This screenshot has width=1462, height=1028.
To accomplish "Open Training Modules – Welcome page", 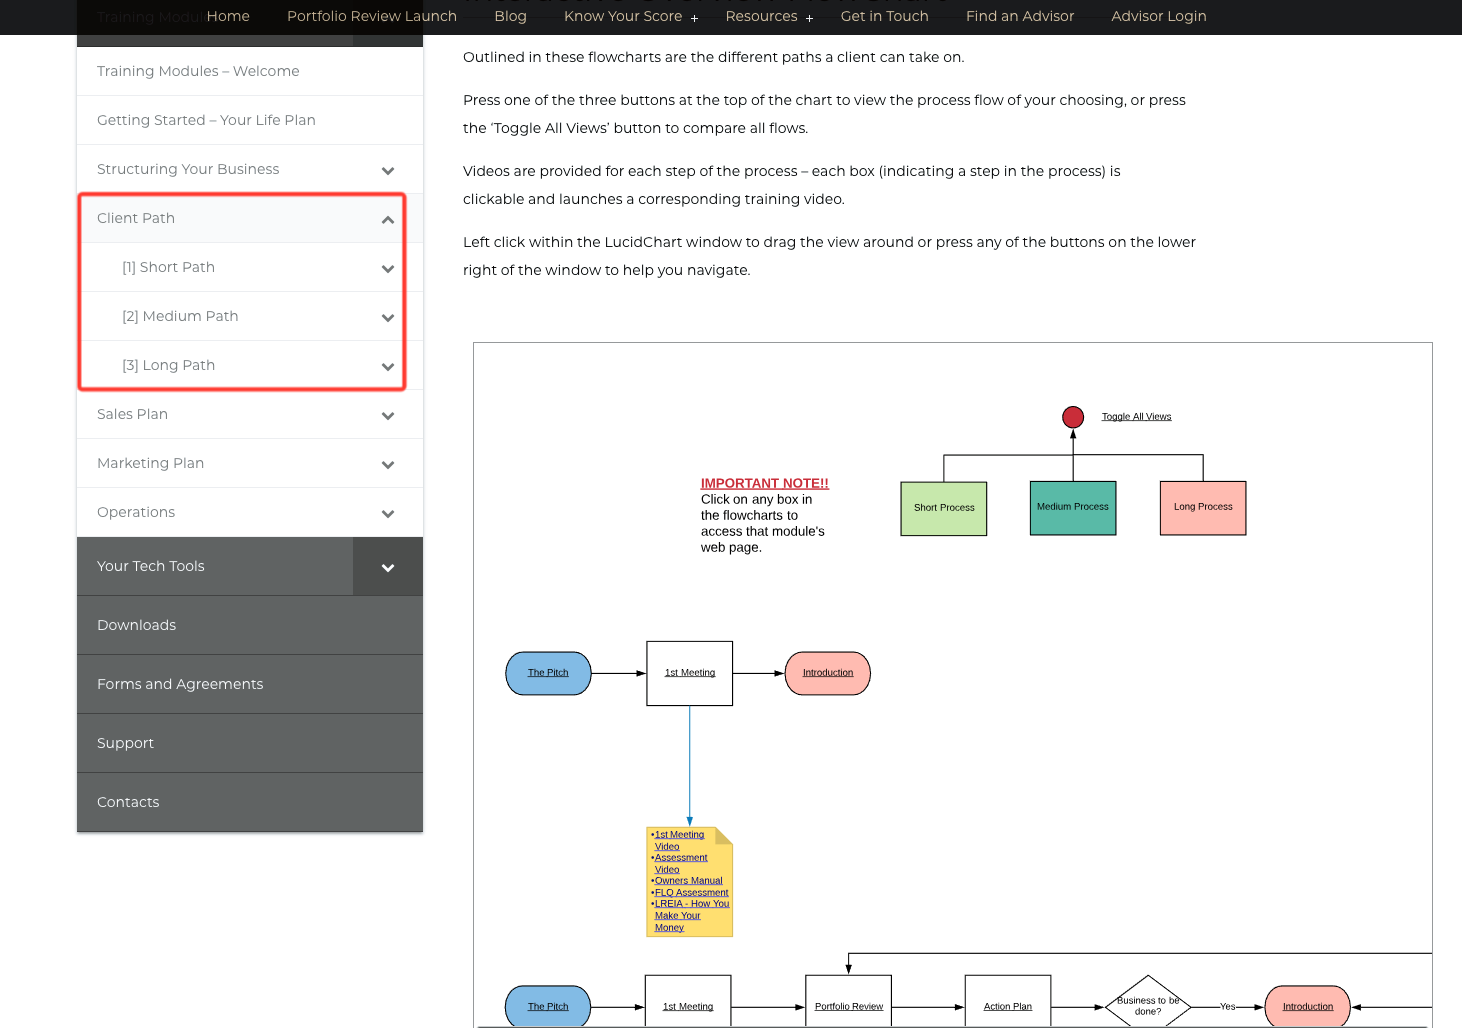I will (x=198, y=71).
